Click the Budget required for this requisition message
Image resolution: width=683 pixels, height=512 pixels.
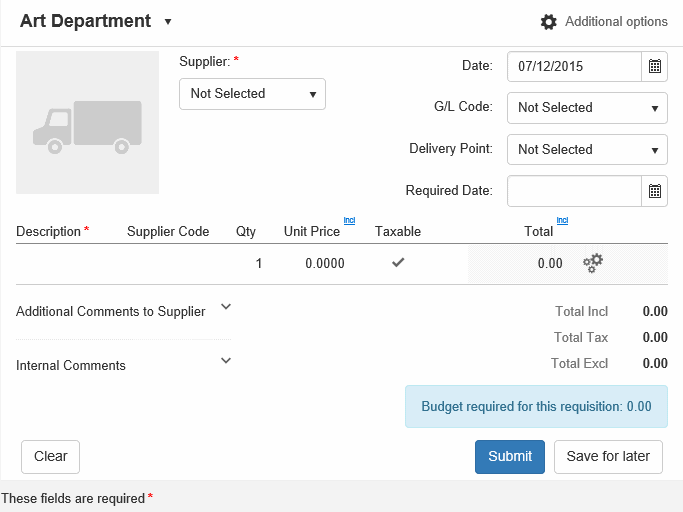point(536,407)
